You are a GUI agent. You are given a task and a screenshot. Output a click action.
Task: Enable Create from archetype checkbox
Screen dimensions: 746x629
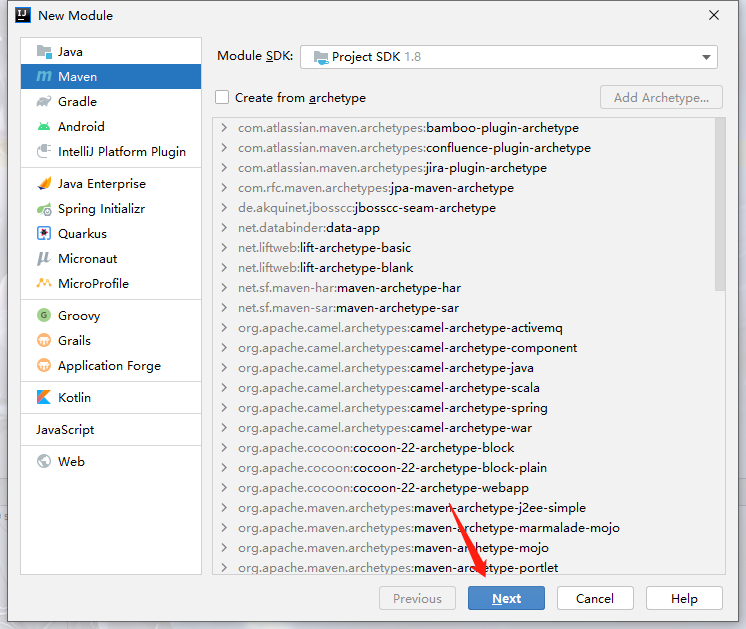(222, 97)
